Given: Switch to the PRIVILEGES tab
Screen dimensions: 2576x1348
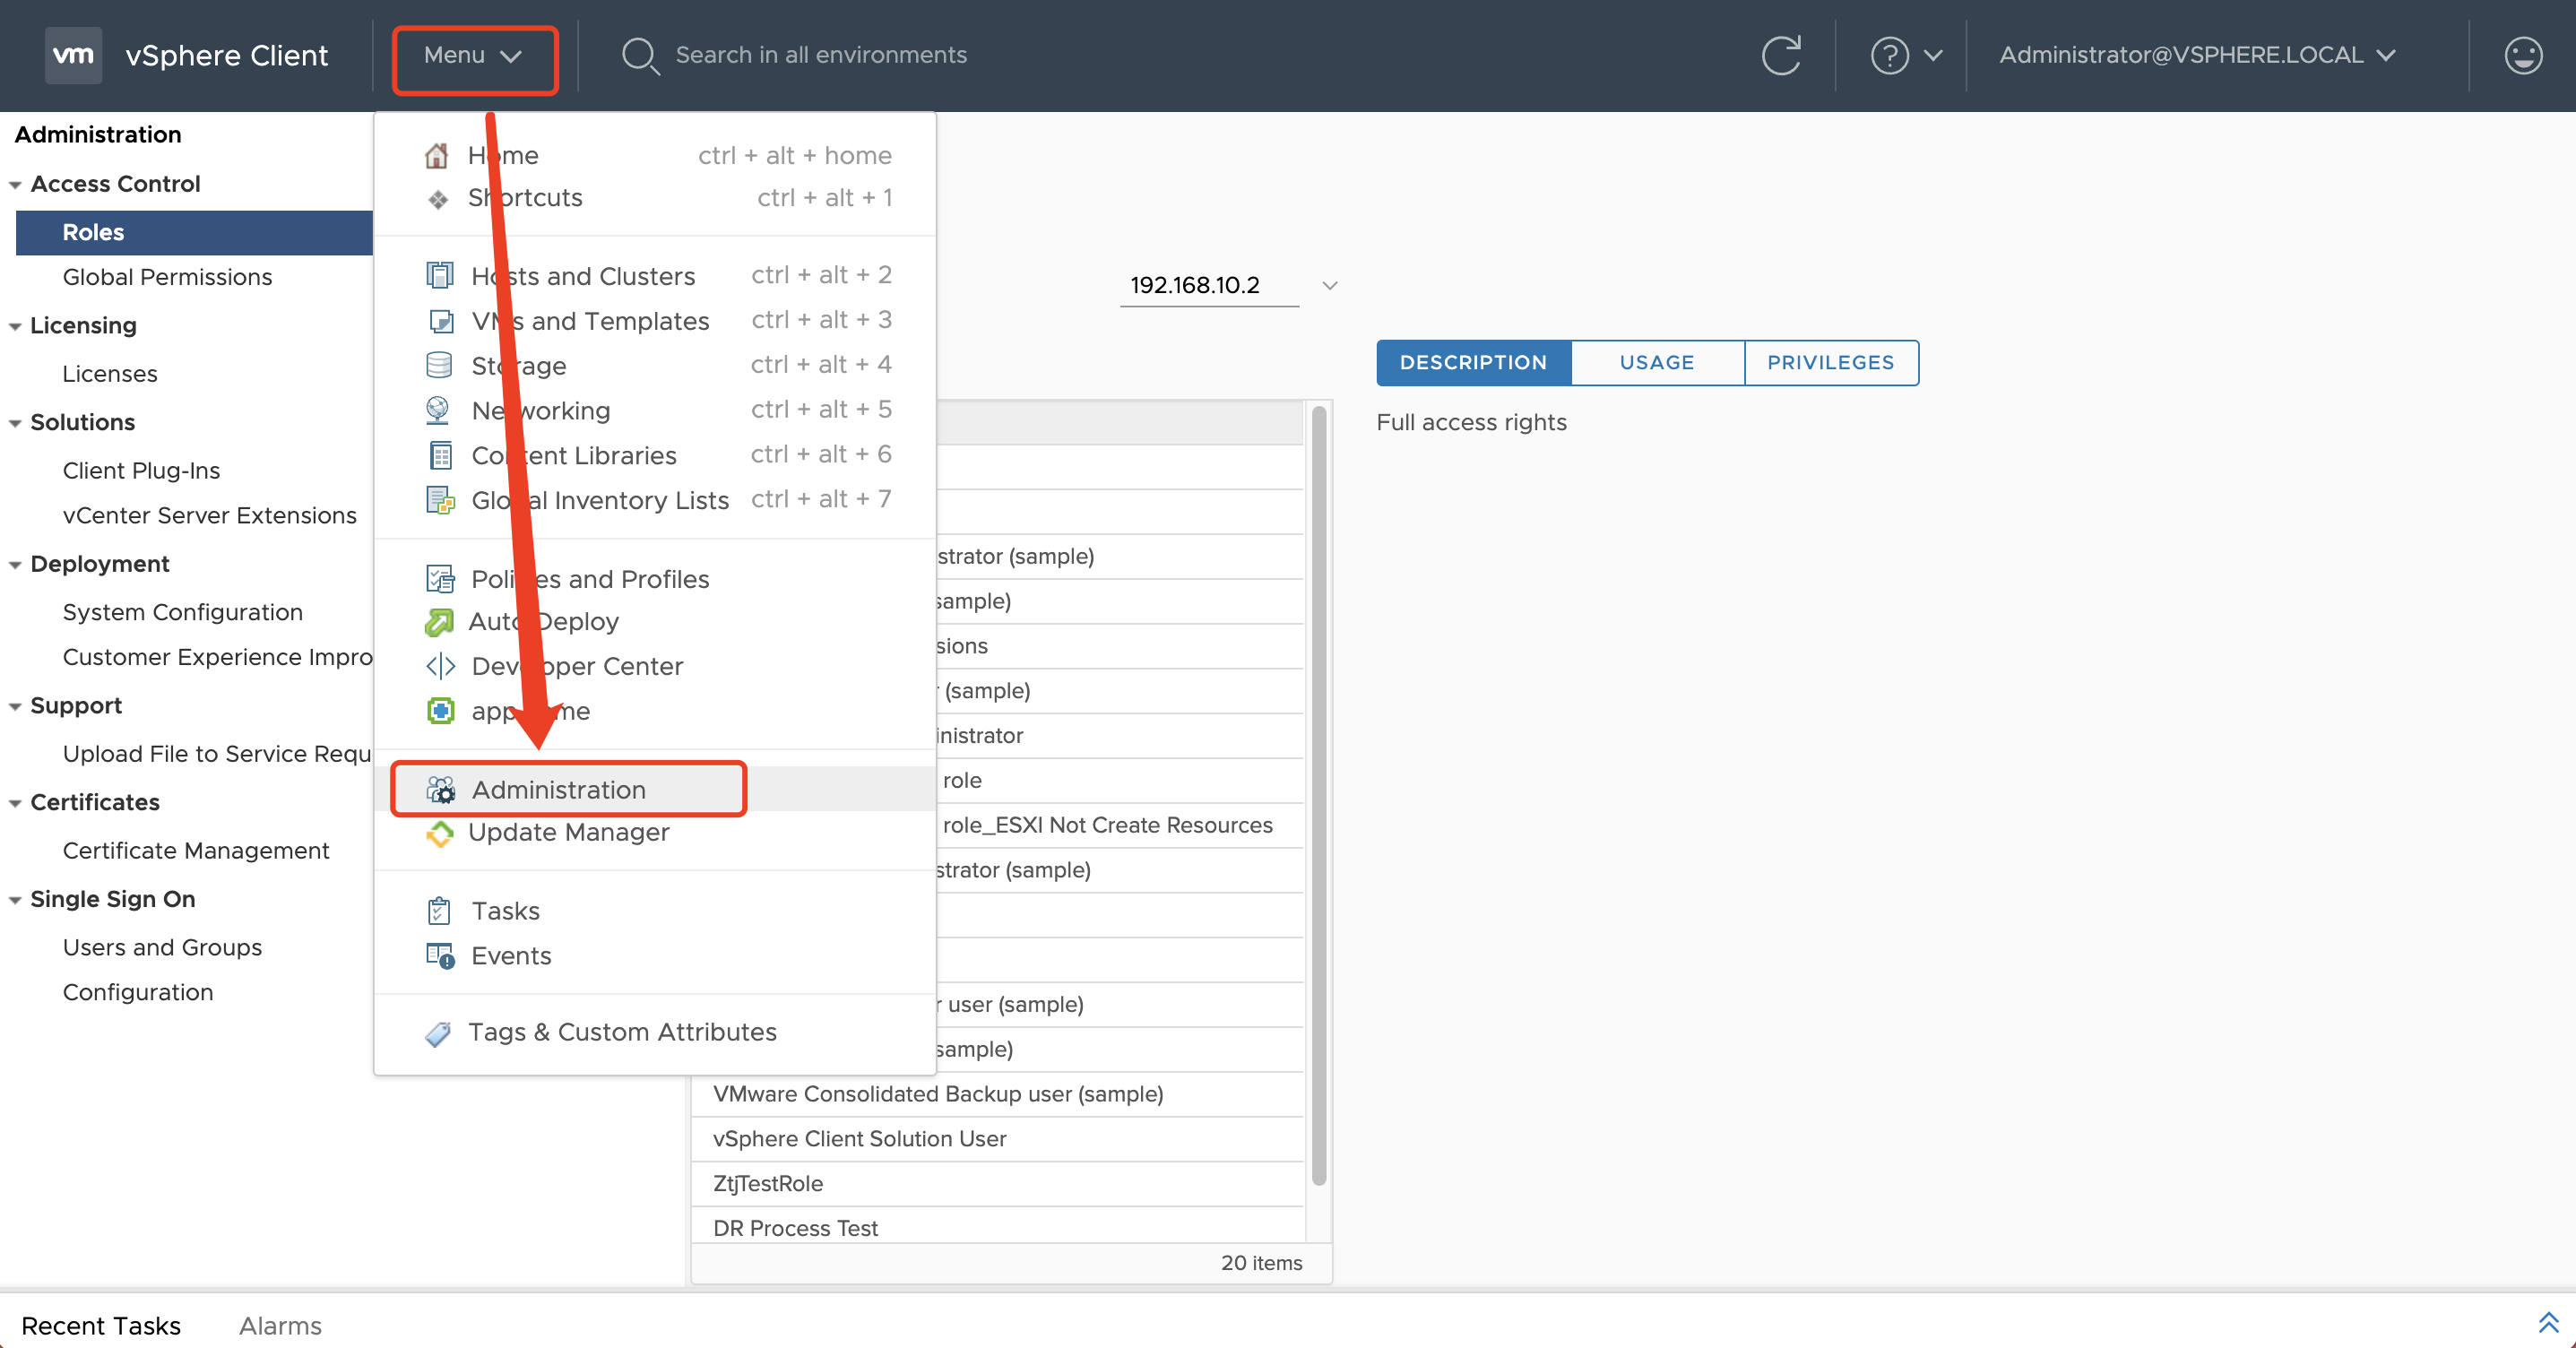Looking at the screenshot, I should point(1830,363).
